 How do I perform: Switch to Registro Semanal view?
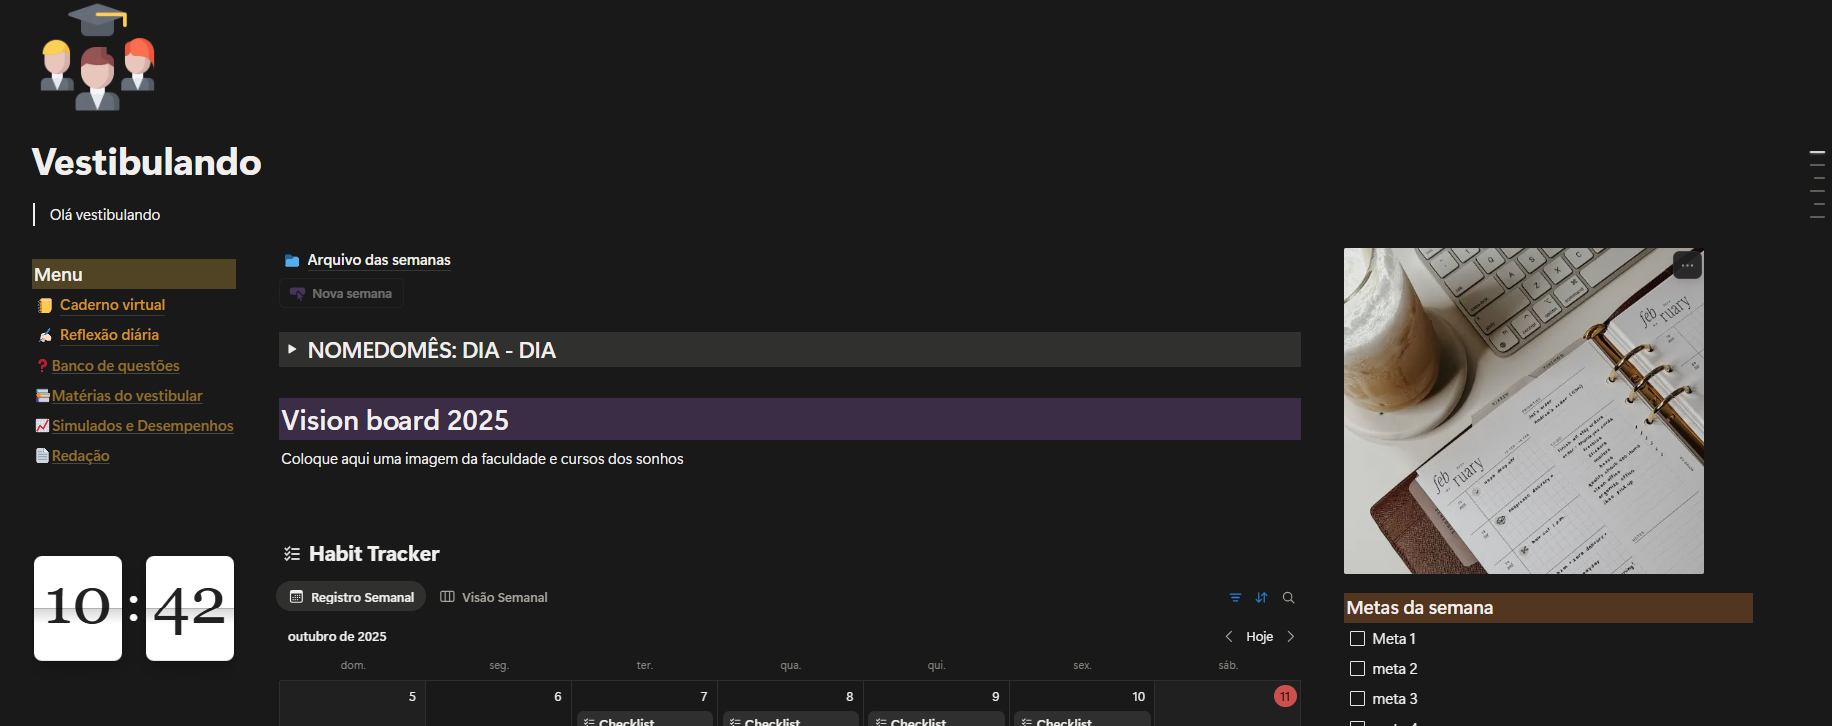click(x=351, y=597)
